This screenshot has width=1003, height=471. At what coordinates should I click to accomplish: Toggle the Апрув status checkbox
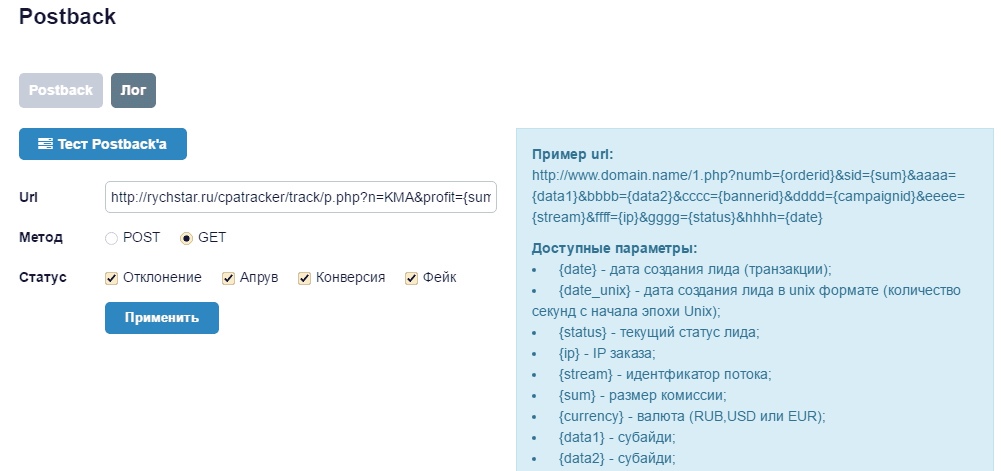[x=229, y=278]
